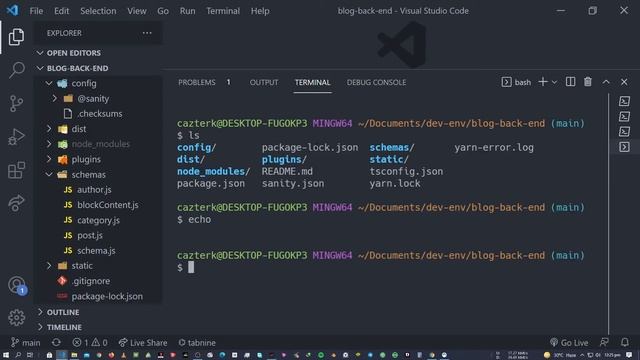Start Live Share from status bar
Viewport: 640px width, 360px height.
[x=143, y=342]
